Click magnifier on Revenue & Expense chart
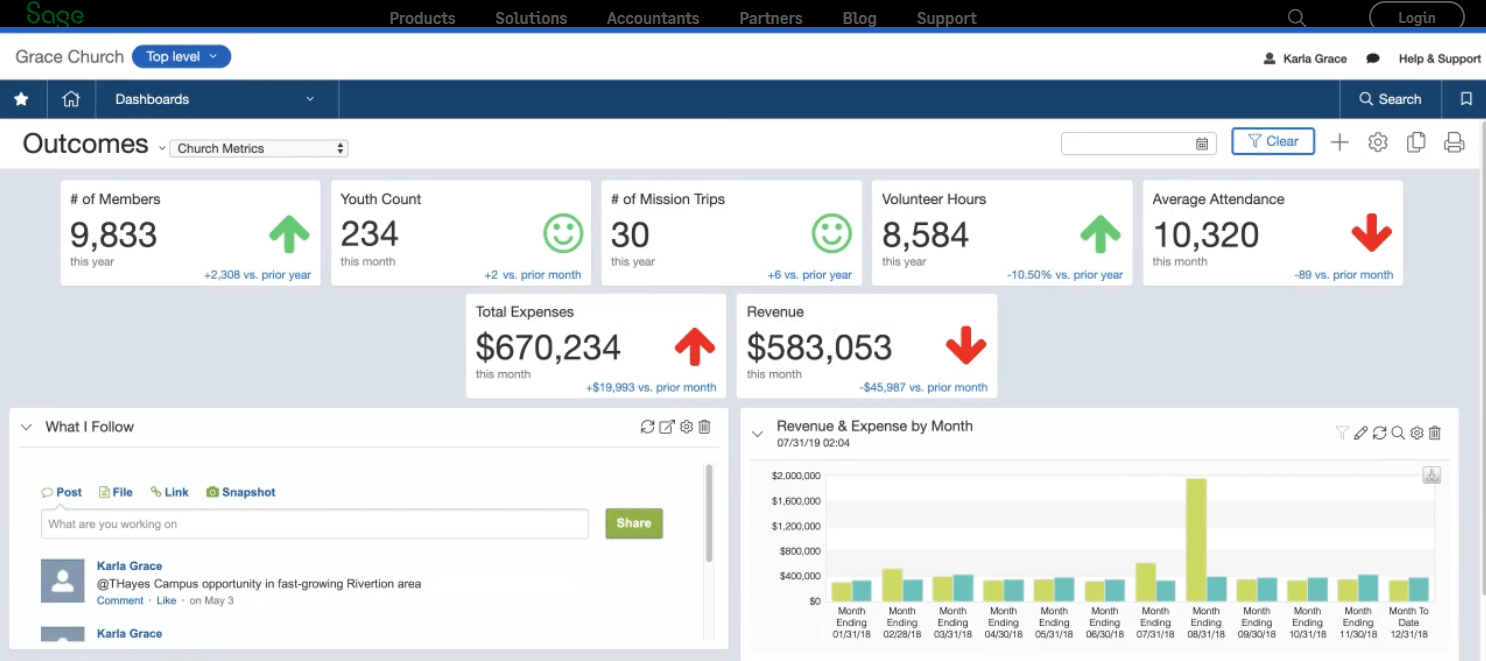 pos(1398,433)
